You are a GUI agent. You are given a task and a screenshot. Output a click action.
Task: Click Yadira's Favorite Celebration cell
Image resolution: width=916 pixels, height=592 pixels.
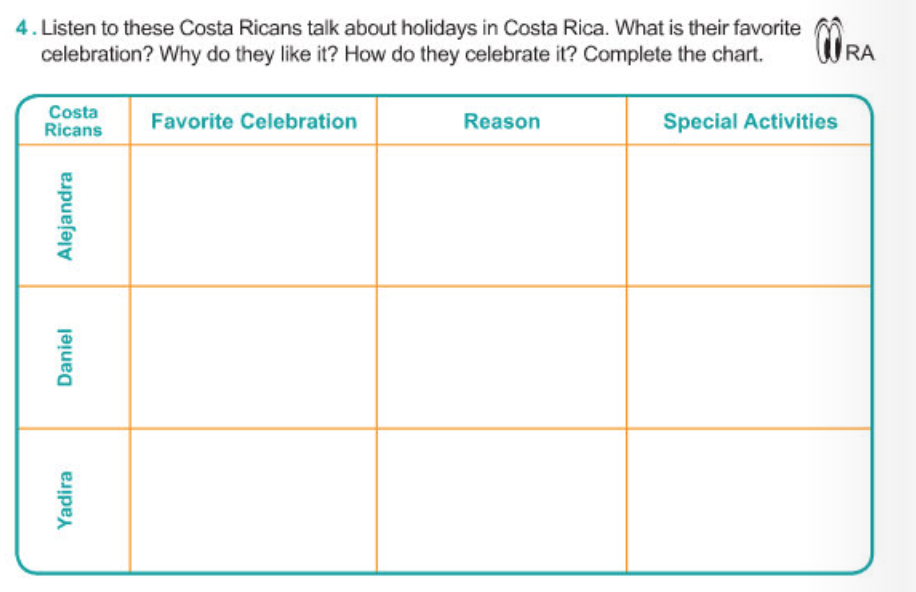coord(253,499)
